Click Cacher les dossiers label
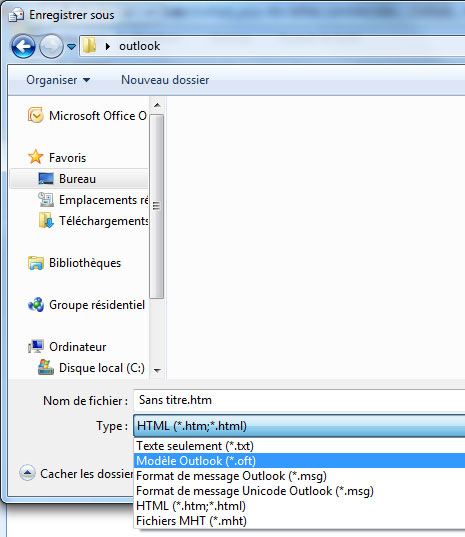 [87, 474]
